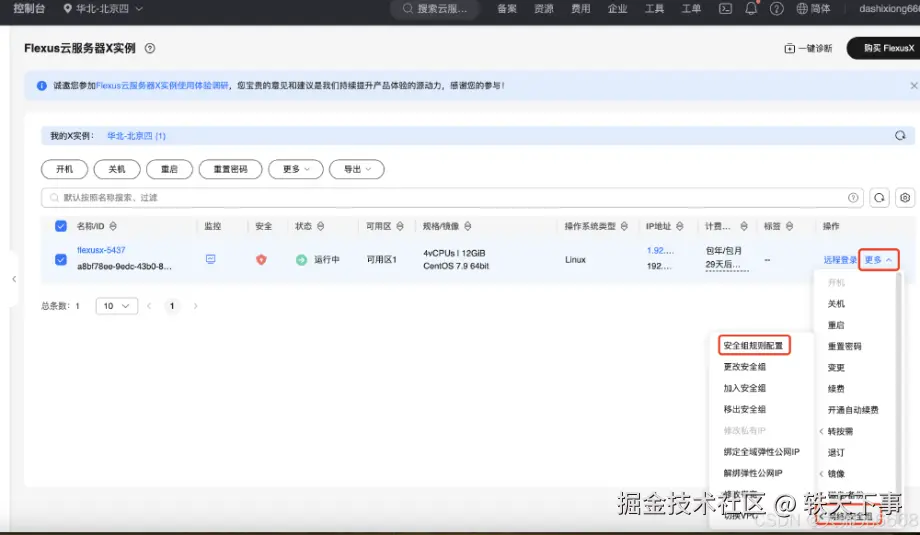The width and height of the screenshot is (920, 535).
Task: Open the 华北-北京四 region dropdown
Action: pos(103,9)
